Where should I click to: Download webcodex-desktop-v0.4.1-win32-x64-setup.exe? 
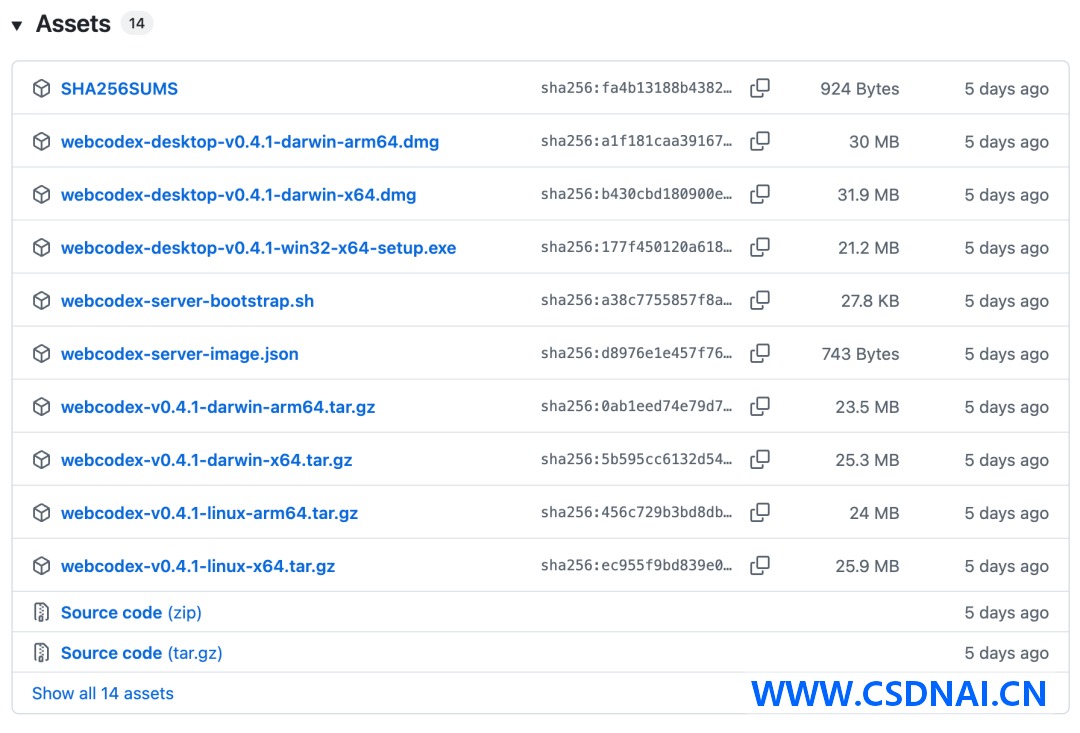[x=258, y=248]
